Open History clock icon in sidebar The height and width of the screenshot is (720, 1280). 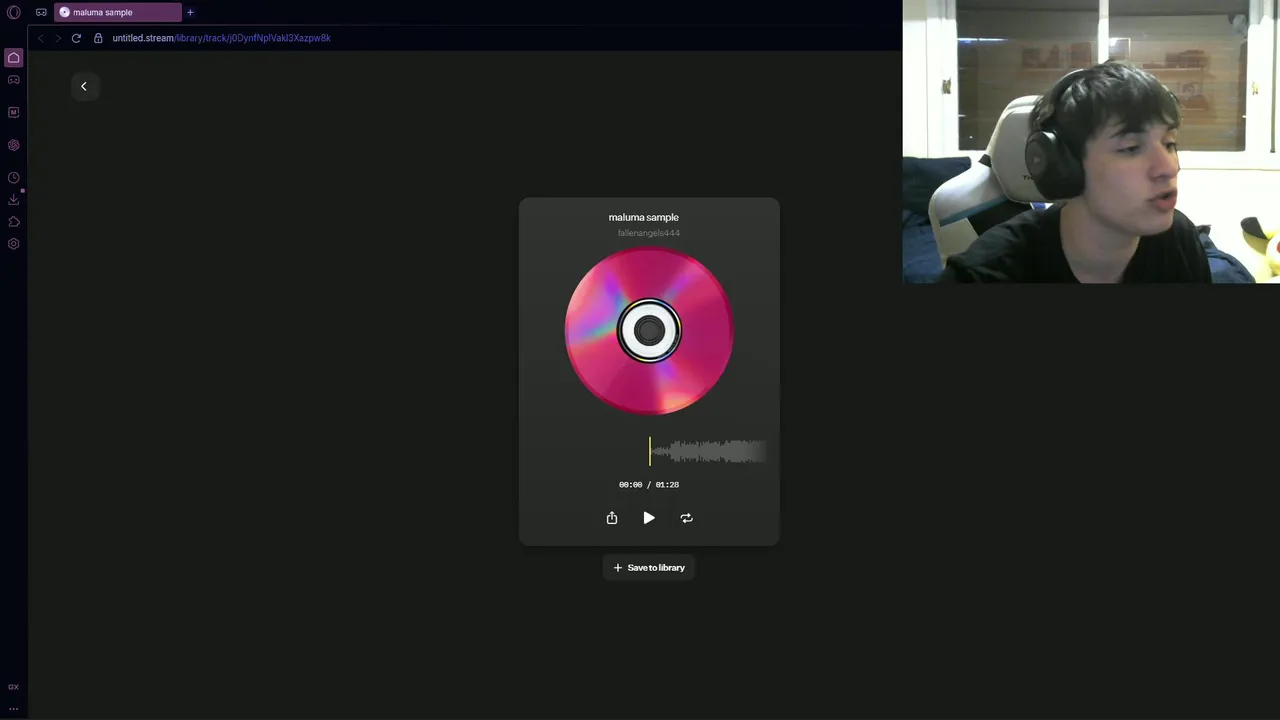pyautogui.click(x=14, y=178)
